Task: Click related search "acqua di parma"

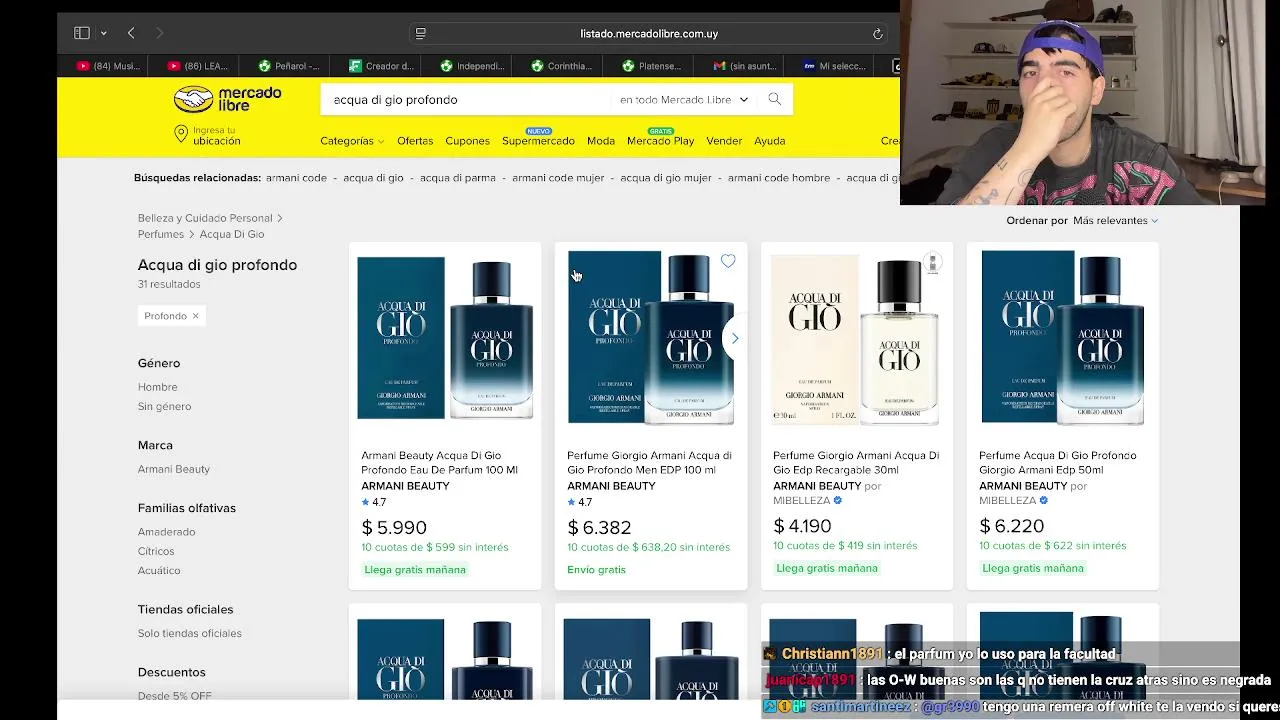Action: point(458,178)
